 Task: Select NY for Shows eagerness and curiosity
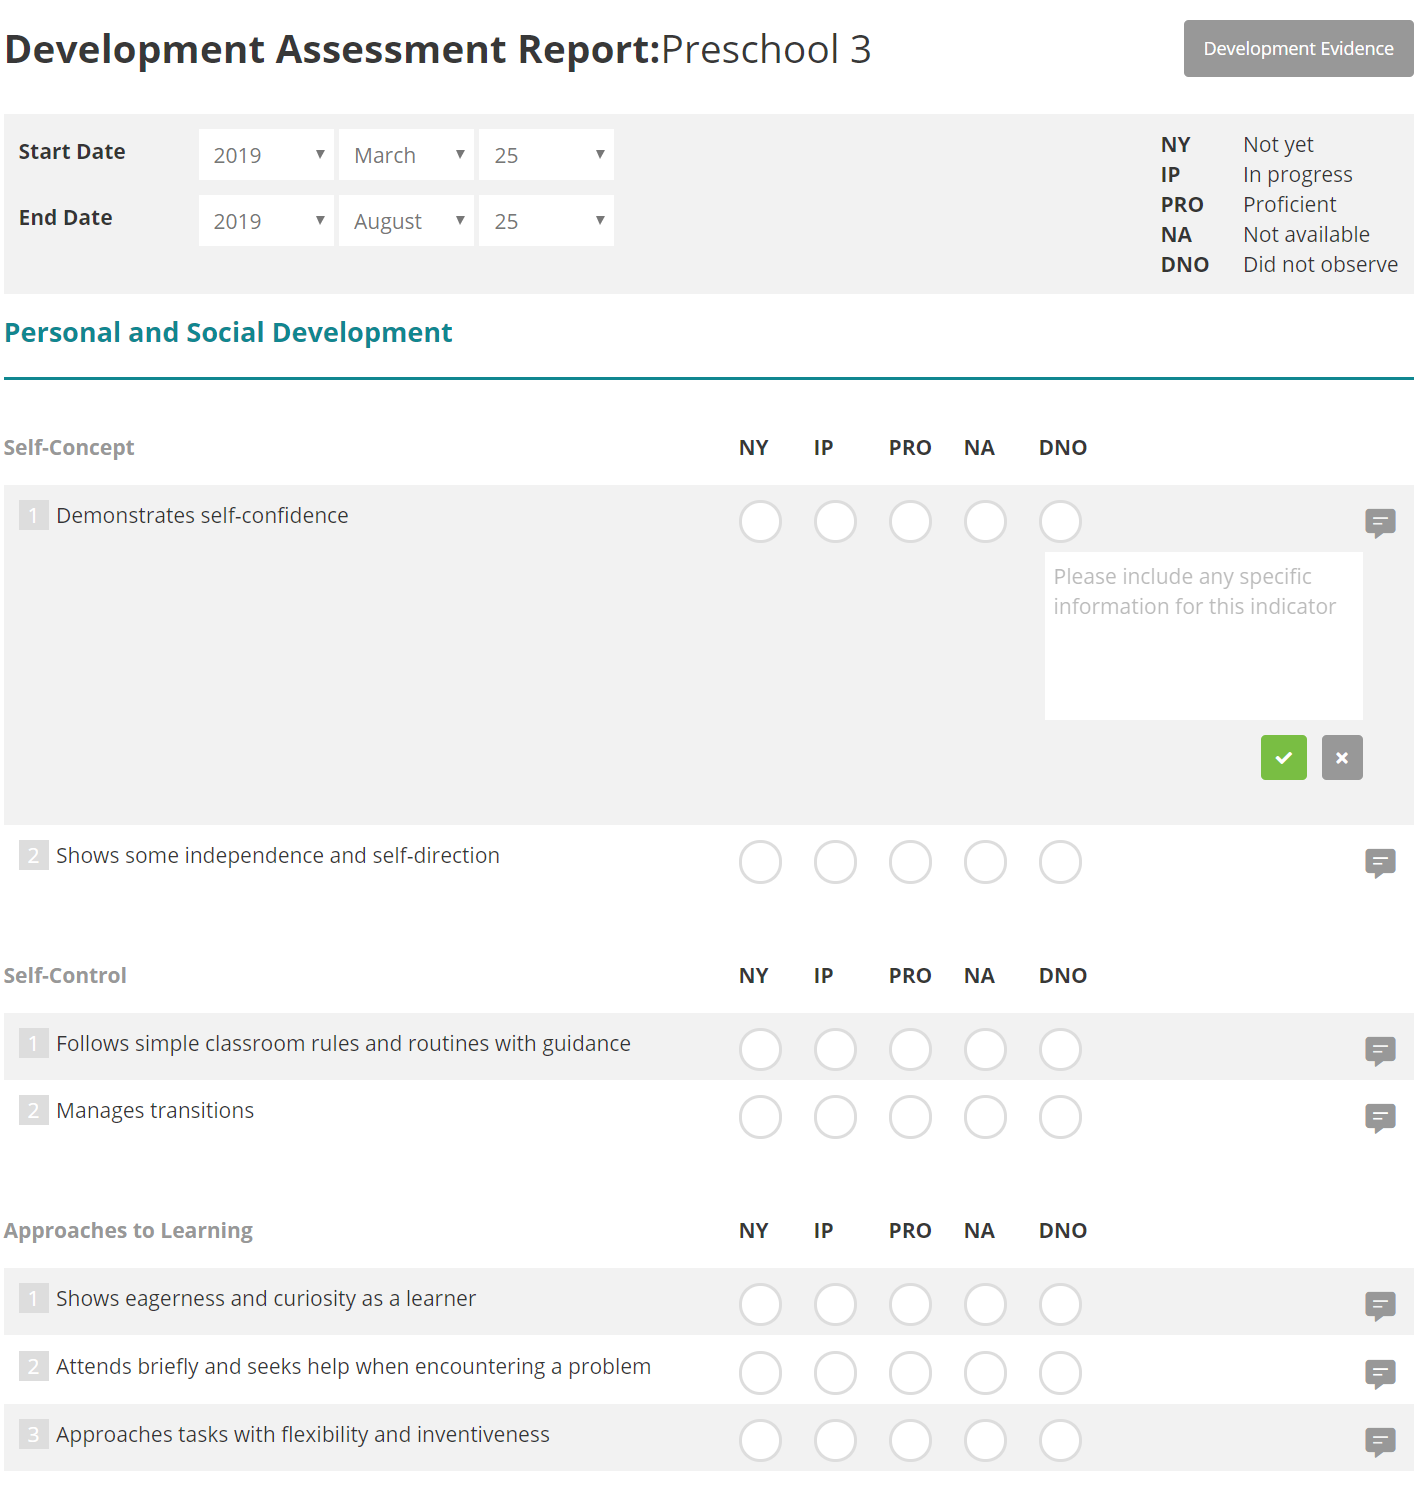[760, 1304]
